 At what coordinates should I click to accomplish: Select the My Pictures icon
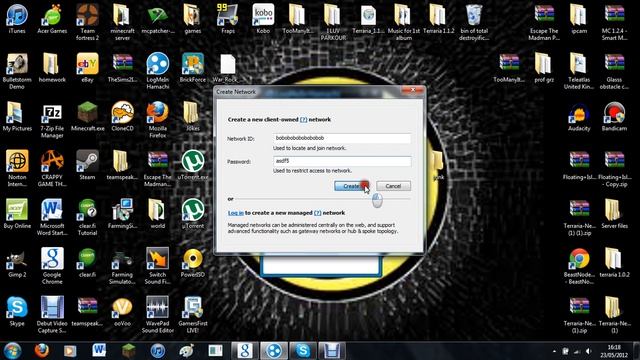coord(17,117)
